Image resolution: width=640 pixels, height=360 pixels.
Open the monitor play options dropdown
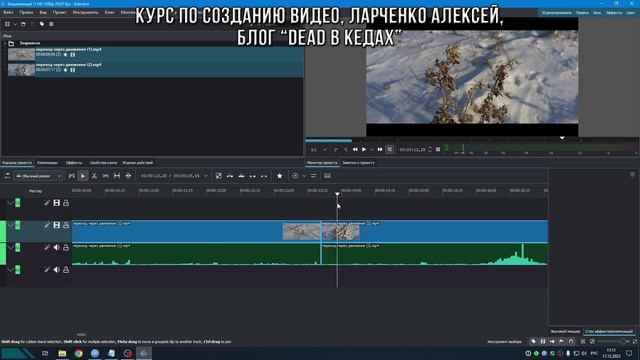372,150
